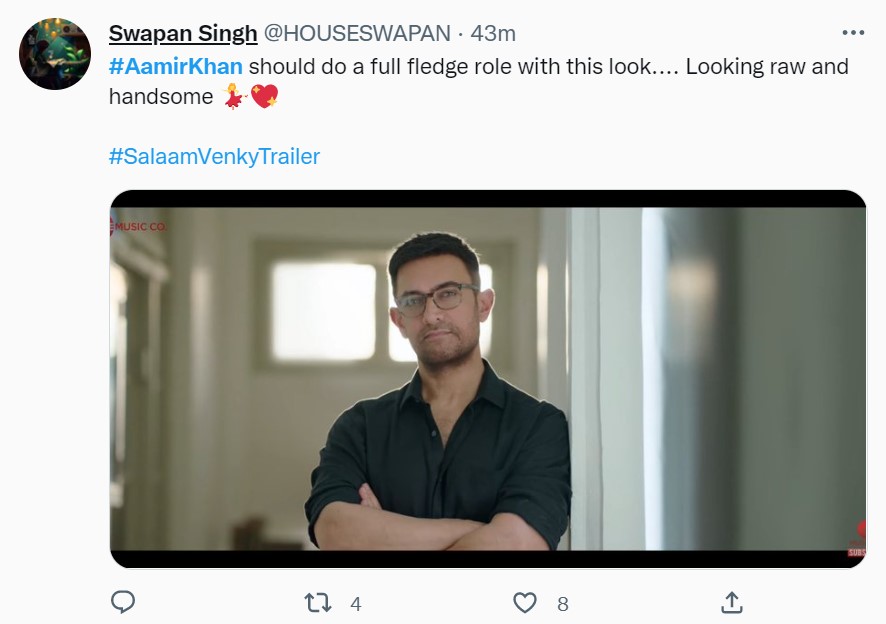The image size is (886, 624).
Task: Open the share icon below the tweet
Action: (x=733, y=602)
